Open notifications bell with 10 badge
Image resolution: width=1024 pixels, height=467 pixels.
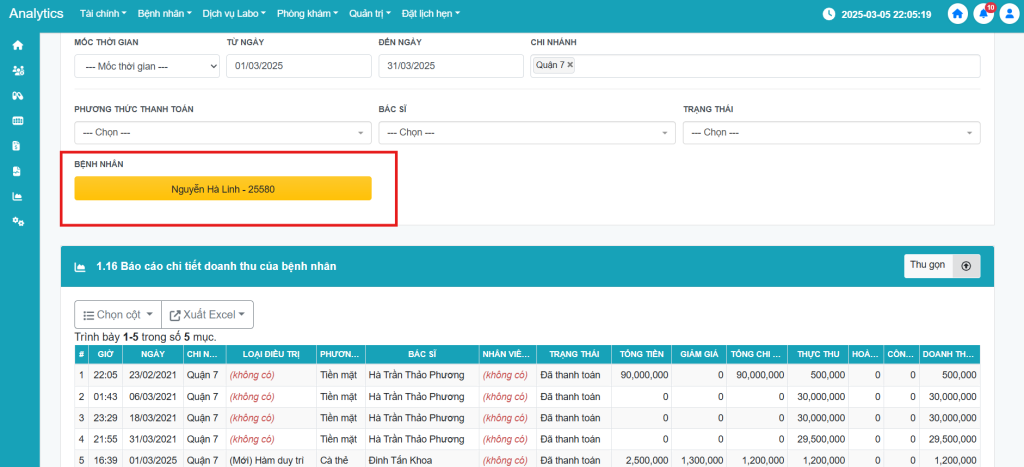click(983, 14)
